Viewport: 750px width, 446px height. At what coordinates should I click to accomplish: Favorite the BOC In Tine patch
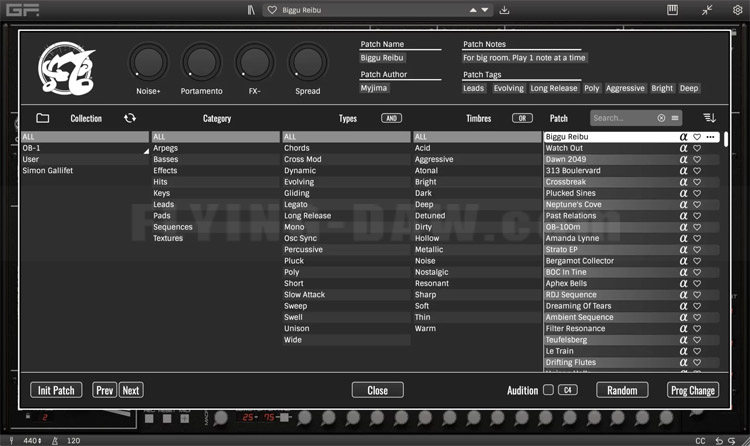(x=697, y=272)
